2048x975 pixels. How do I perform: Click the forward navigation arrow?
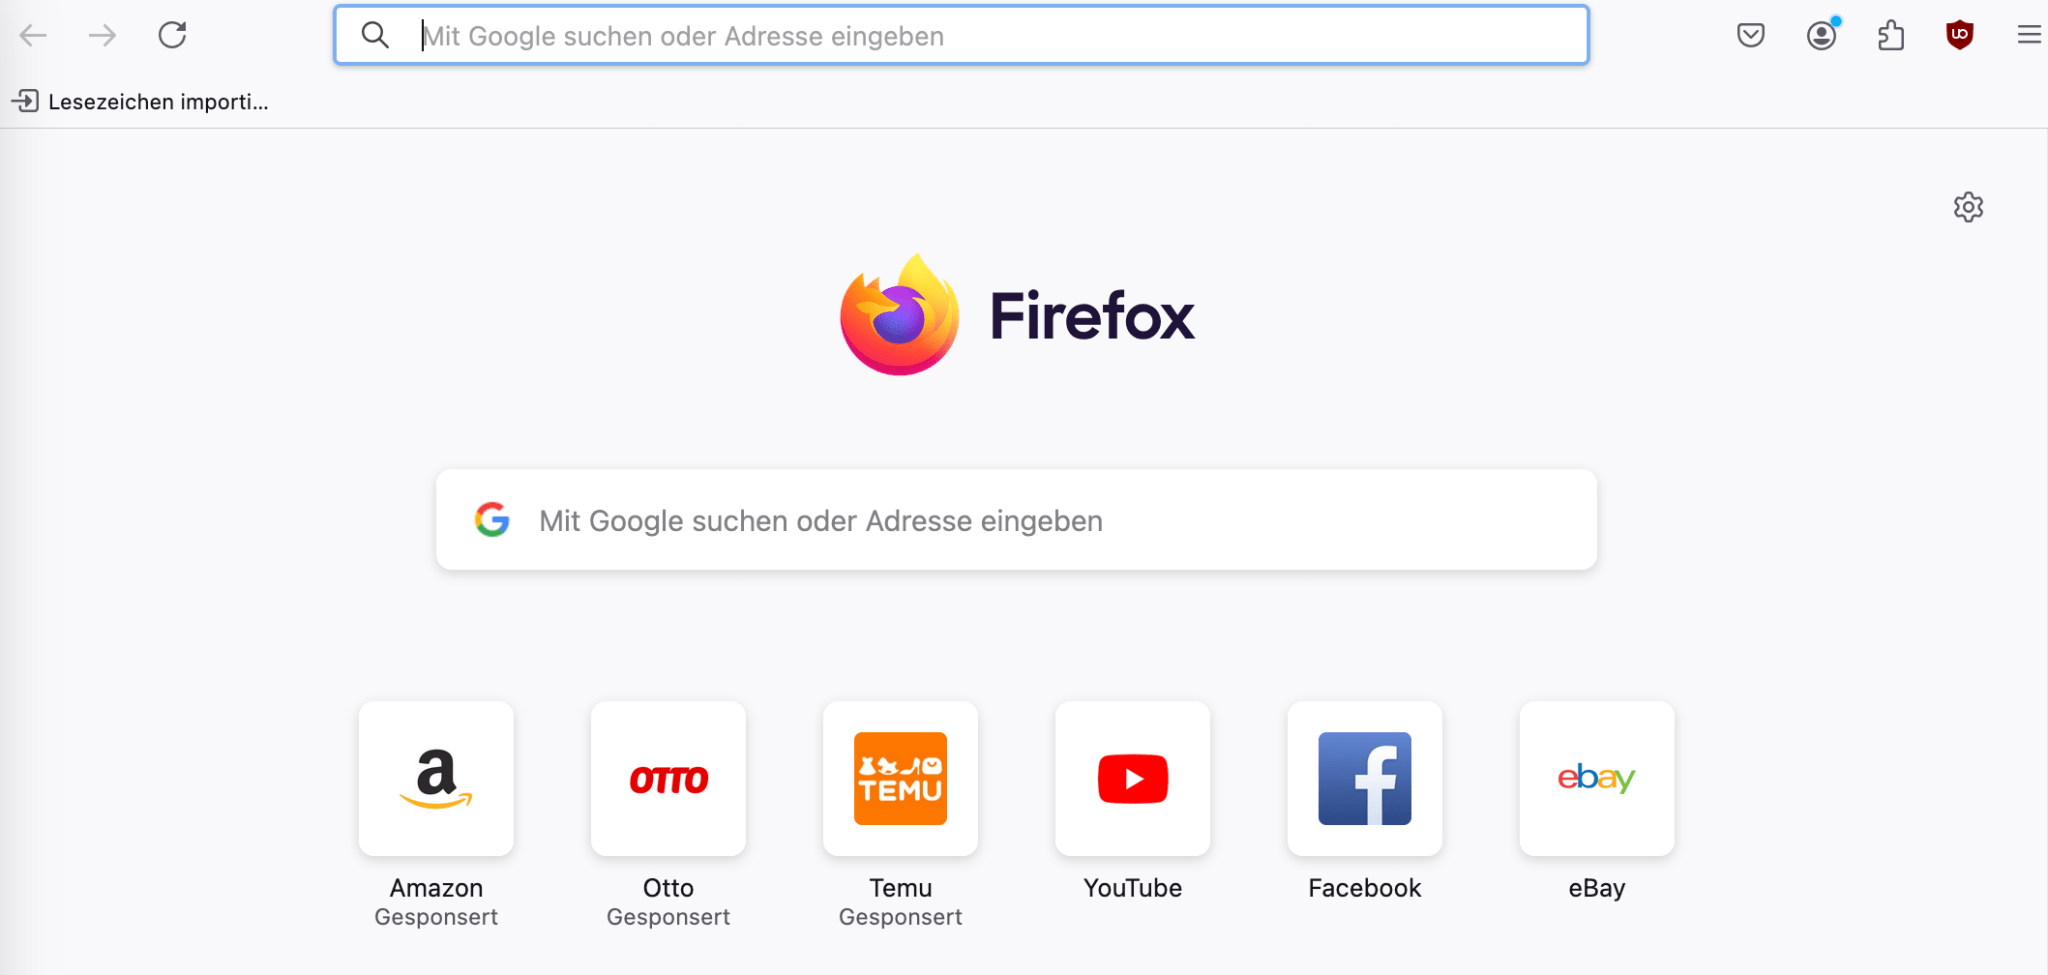coord(101,34)
